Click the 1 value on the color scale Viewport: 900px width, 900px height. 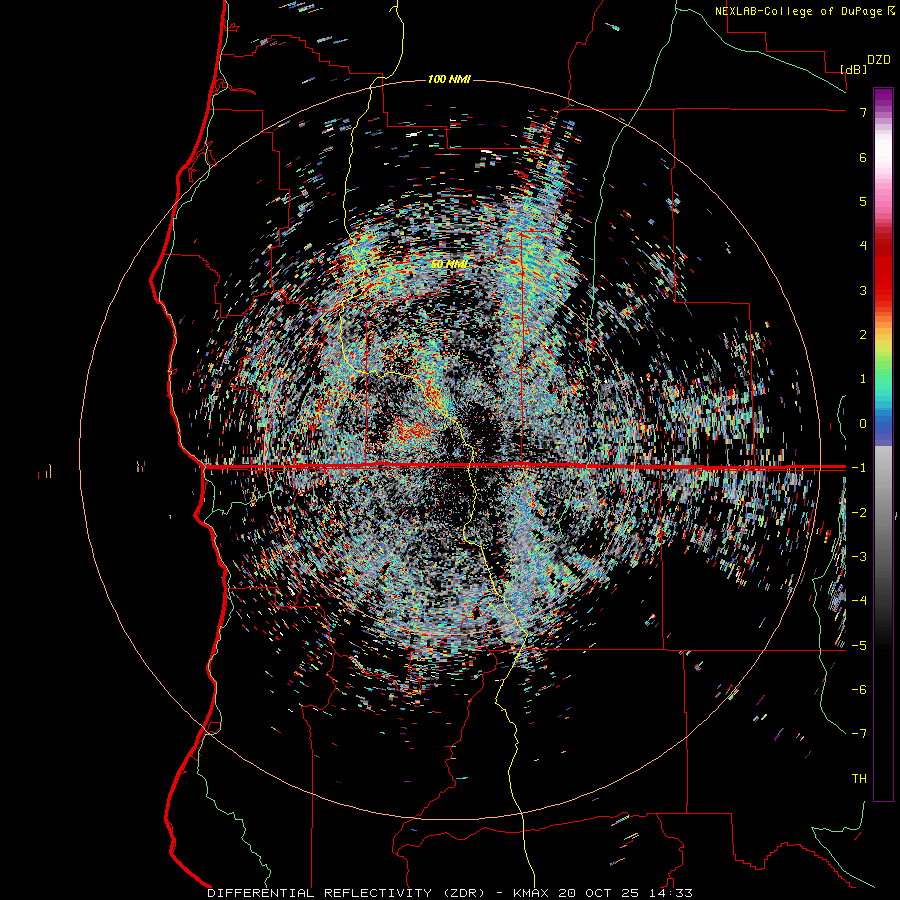(863, 379)
